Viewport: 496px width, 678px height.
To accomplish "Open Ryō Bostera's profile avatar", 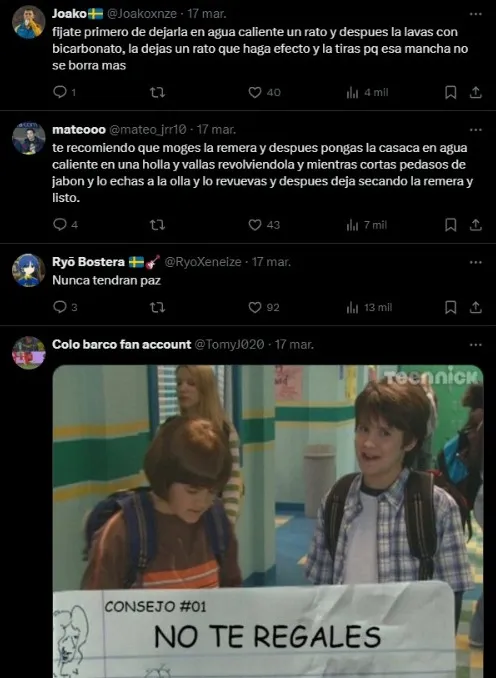I will click(x=29, y=270).
